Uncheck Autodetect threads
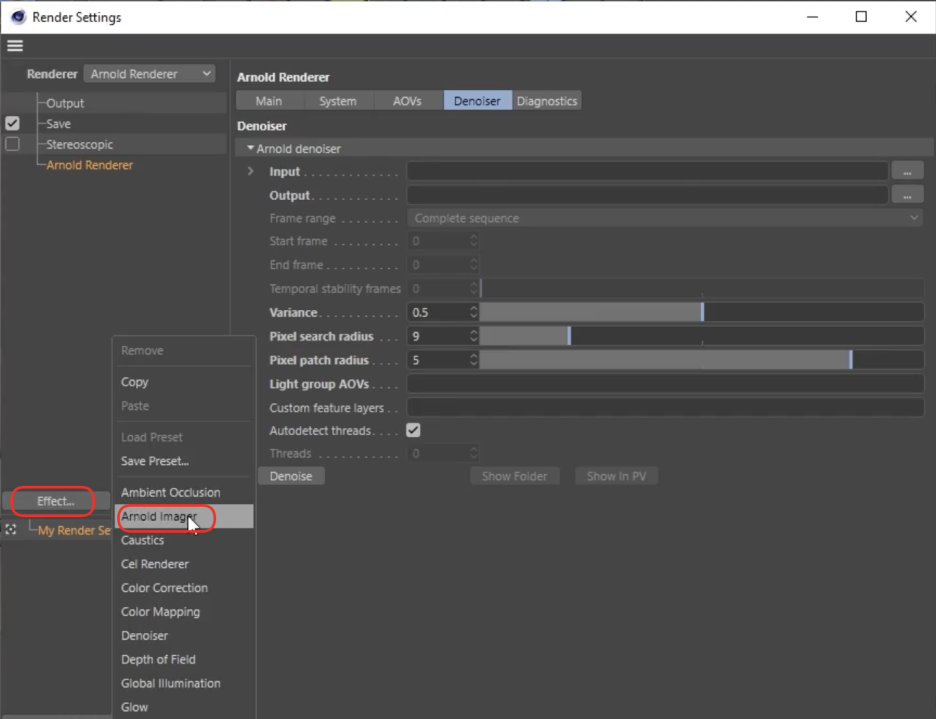The image size is (936, 719). [413, 430]
